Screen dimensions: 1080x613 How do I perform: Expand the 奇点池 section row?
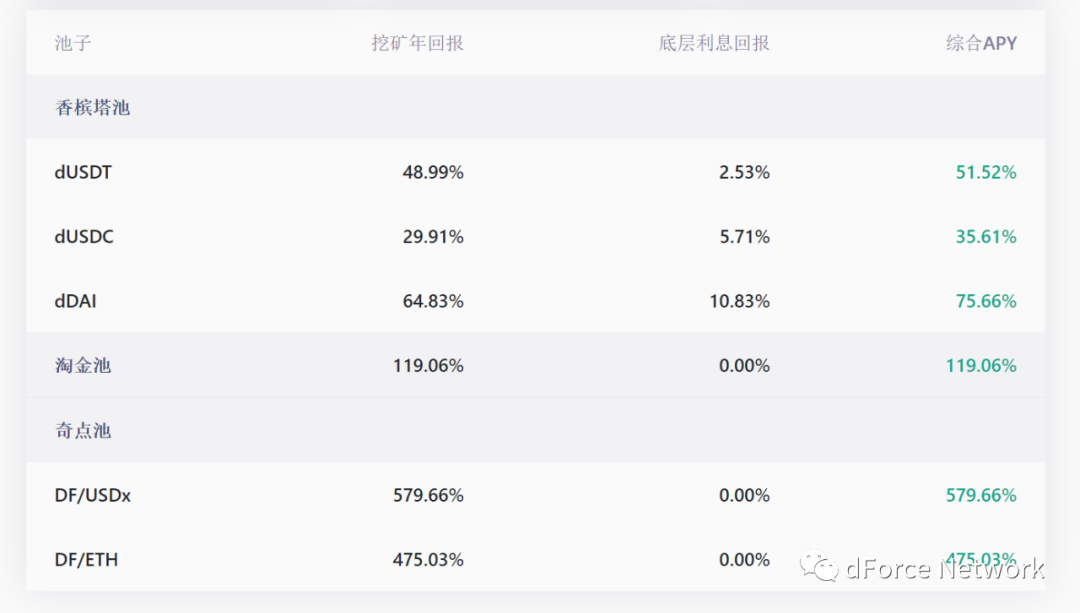[535, 430]
